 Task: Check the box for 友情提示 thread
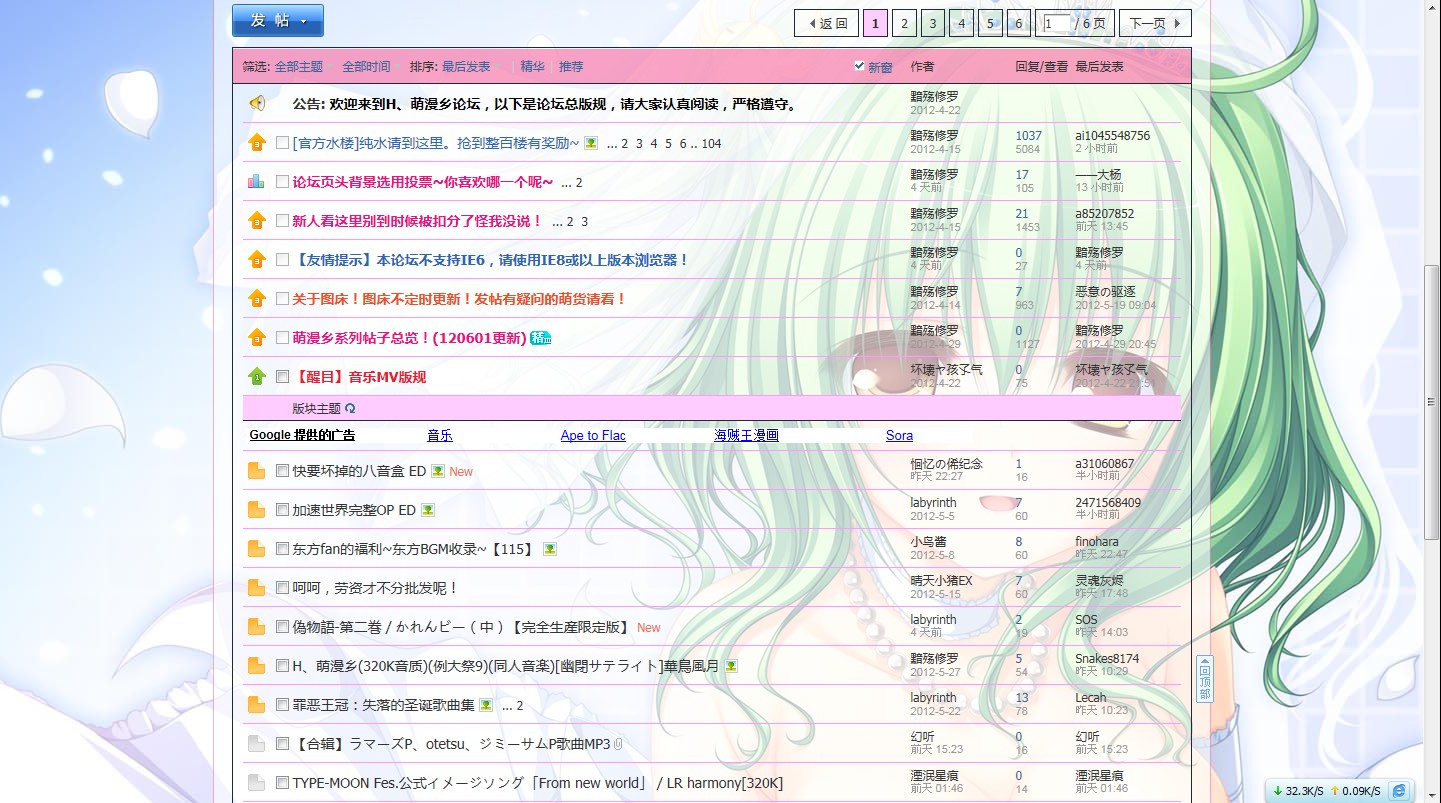coord(282,260)
